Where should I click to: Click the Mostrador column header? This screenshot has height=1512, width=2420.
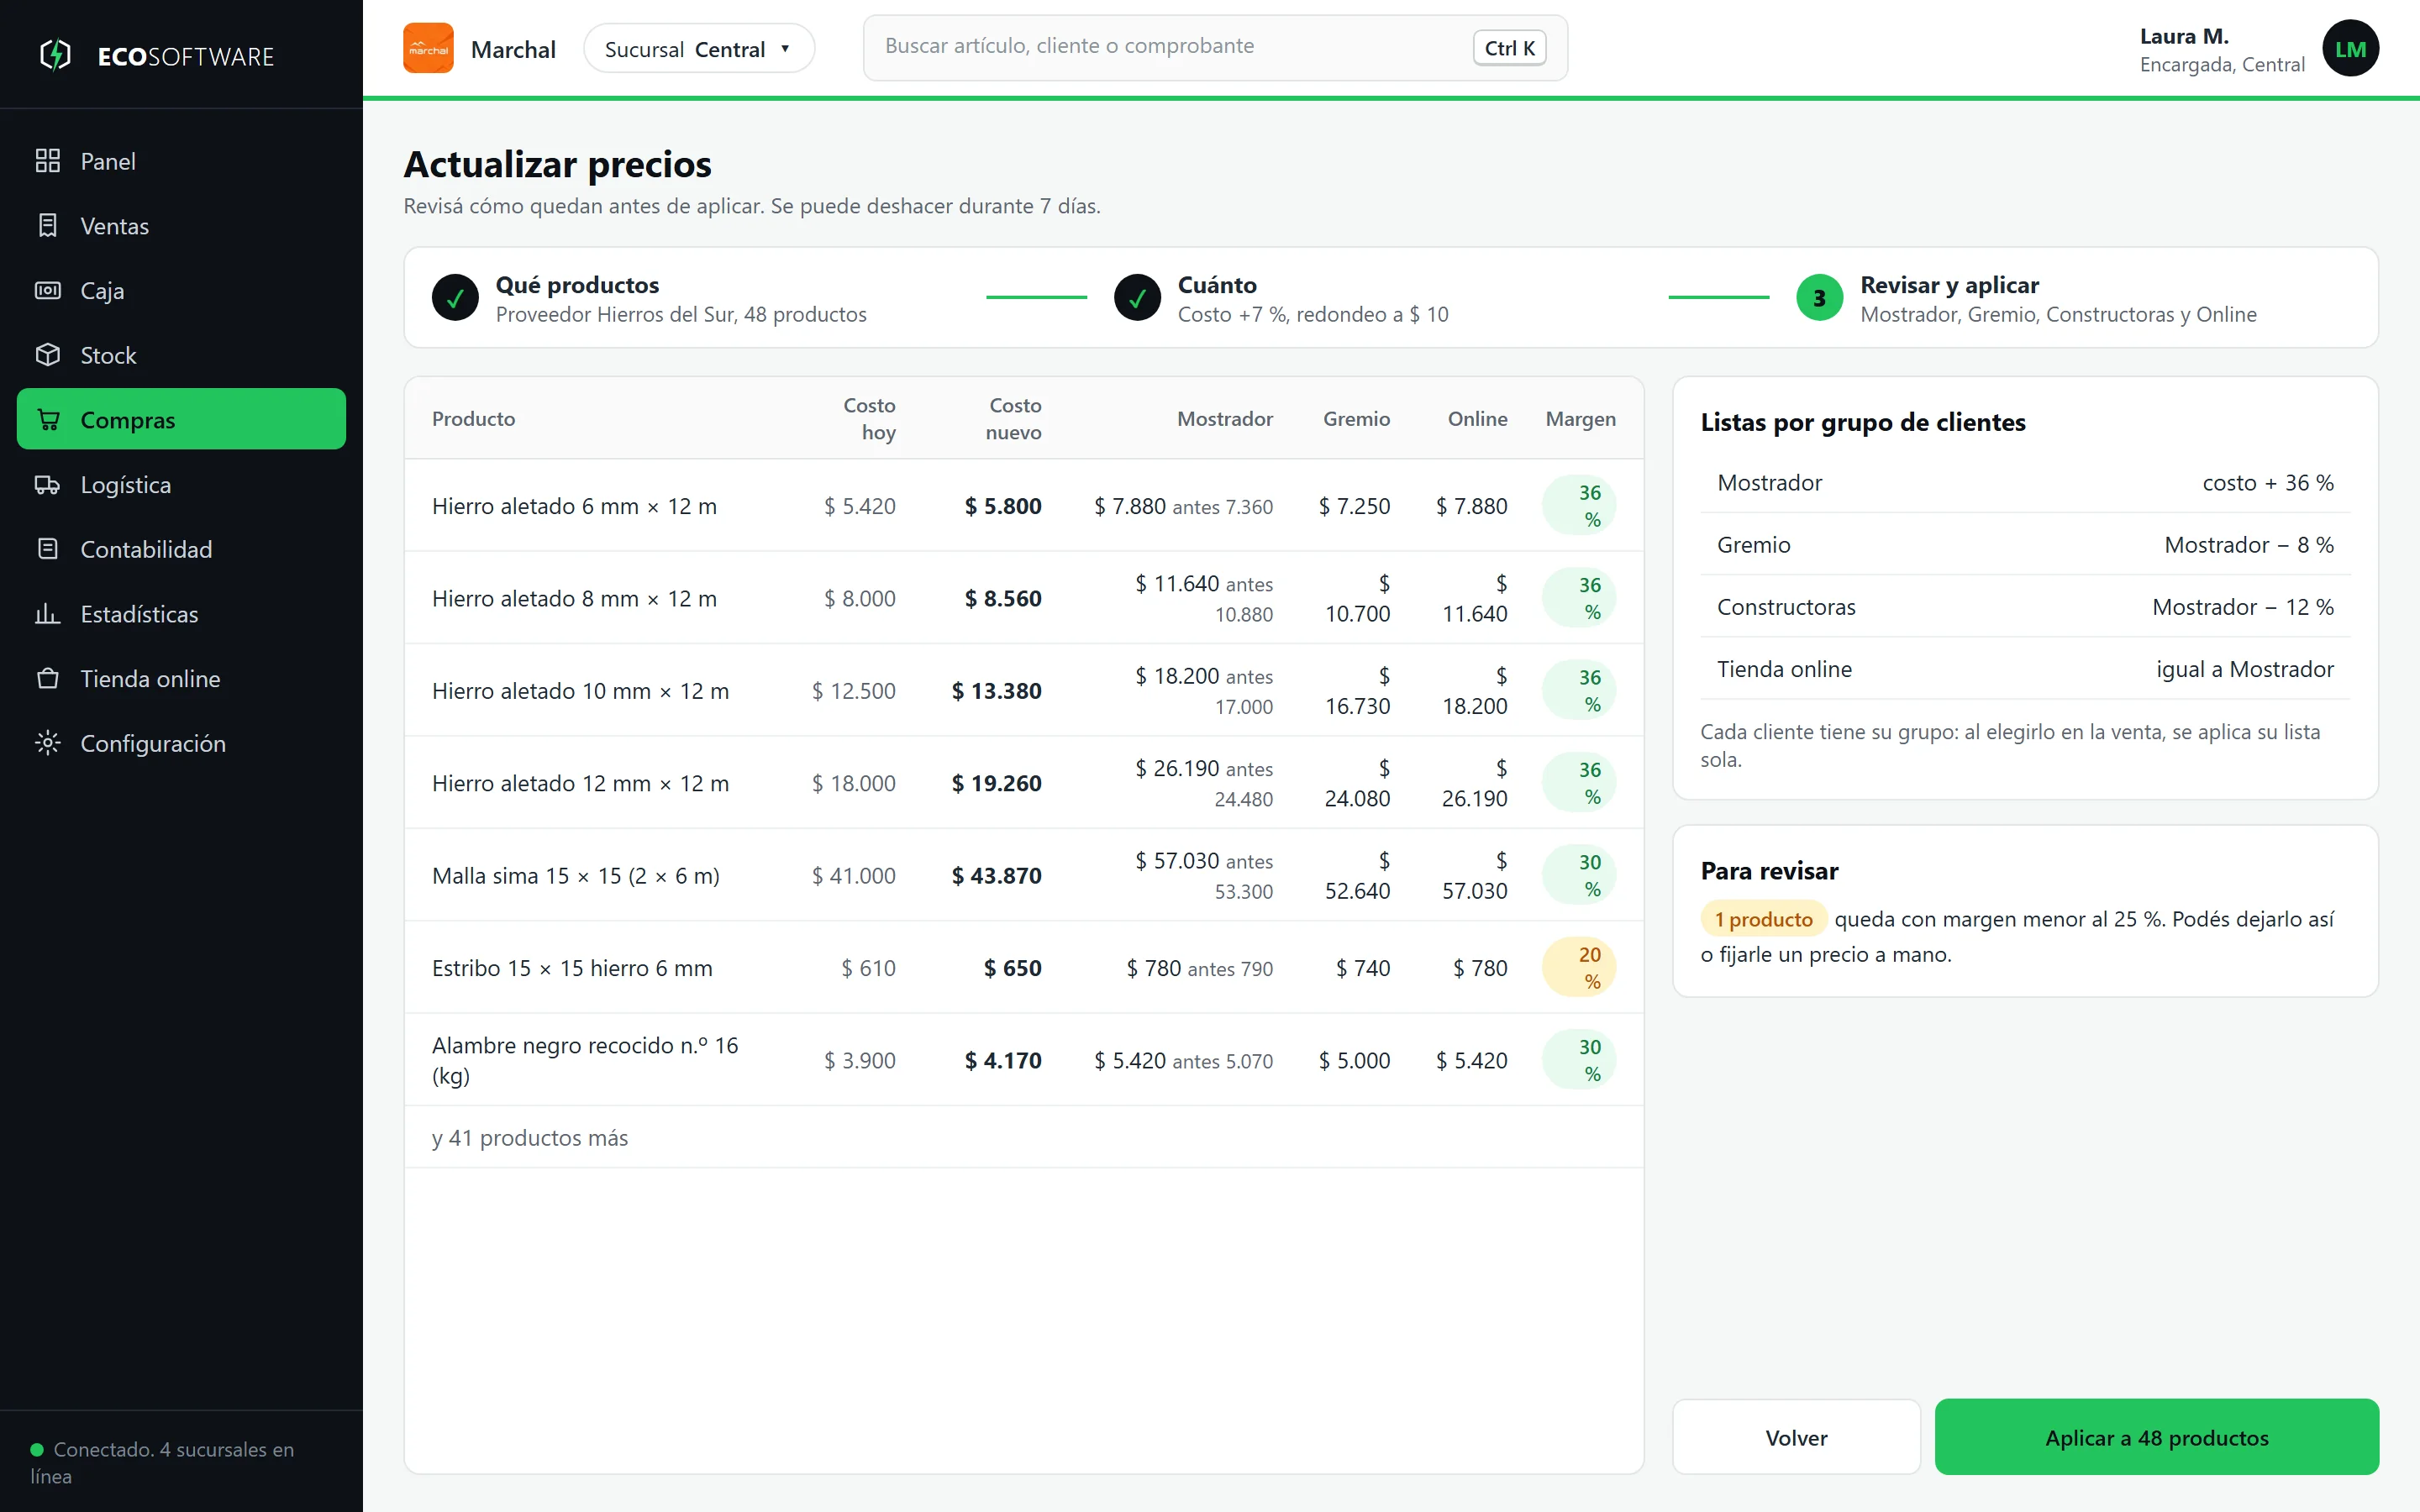pos(1224,418)
